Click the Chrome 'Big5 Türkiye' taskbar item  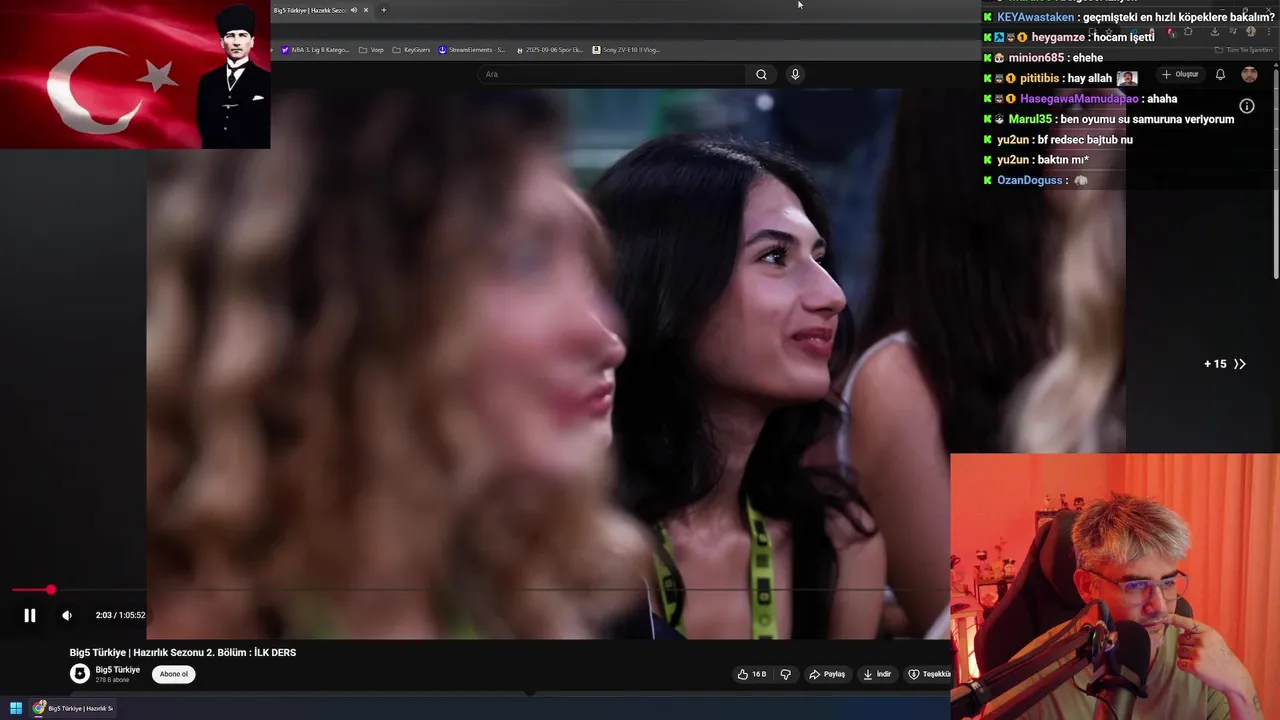[73, 708]
